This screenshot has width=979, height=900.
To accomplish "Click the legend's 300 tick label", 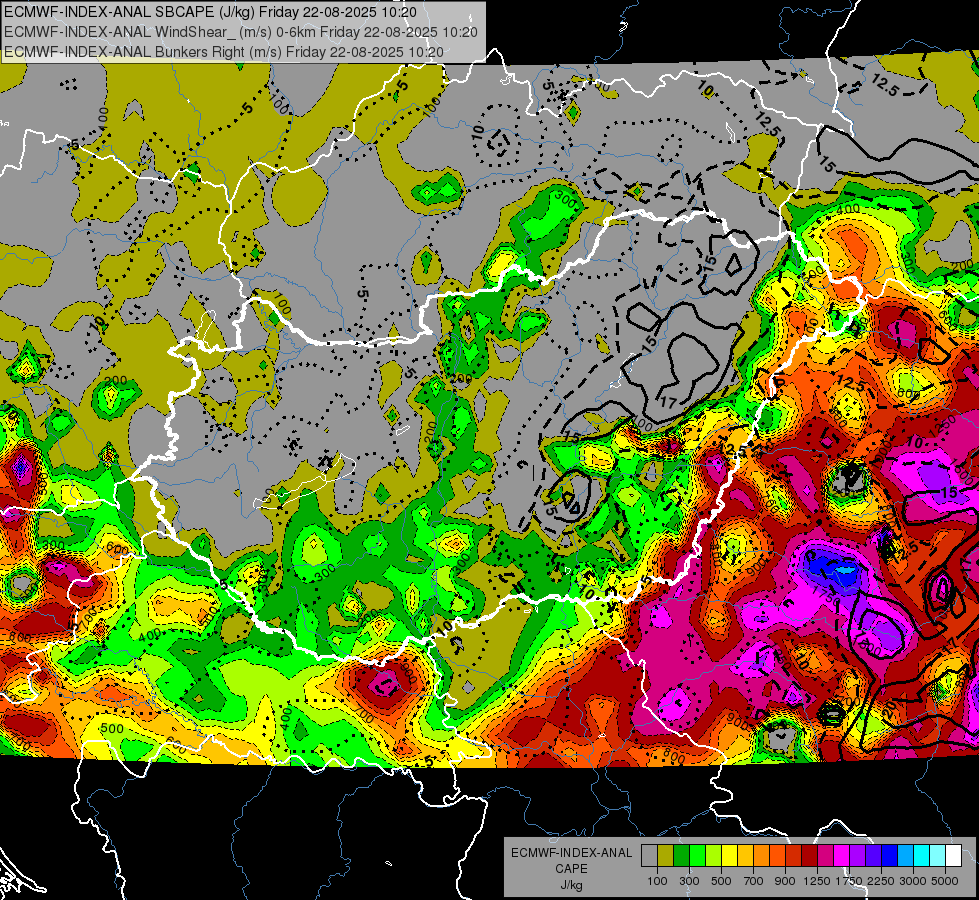I will point(689,881).
